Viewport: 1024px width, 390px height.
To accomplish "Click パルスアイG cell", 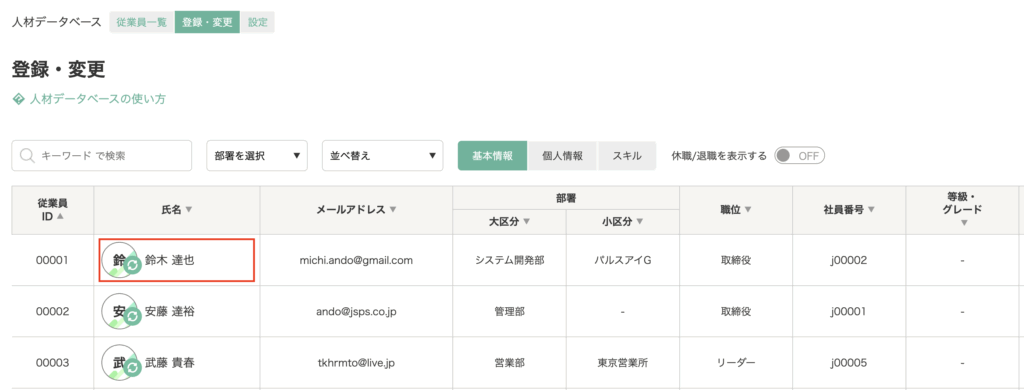I will [x=623, y=260].
